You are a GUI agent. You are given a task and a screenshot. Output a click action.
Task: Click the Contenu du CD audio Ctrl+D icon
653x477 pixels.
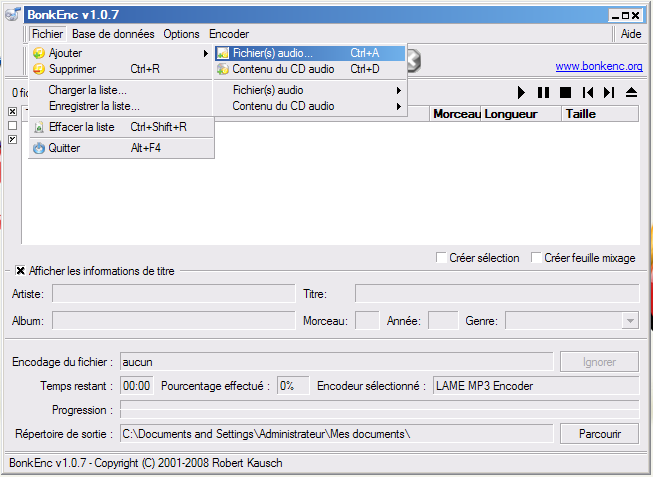(223, 69)
